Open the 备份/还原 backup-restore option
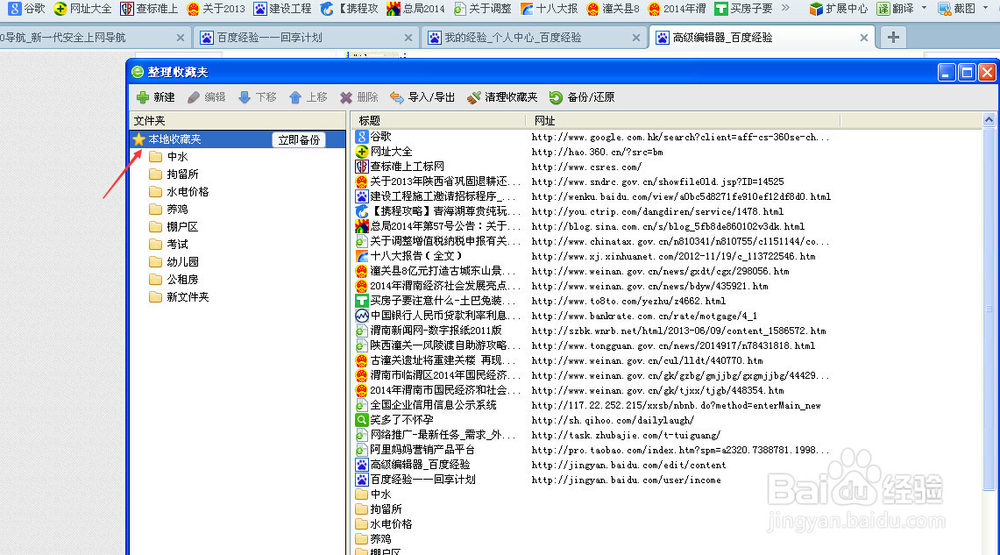This screenshot has width=1000, height=555. pos(582,97)
